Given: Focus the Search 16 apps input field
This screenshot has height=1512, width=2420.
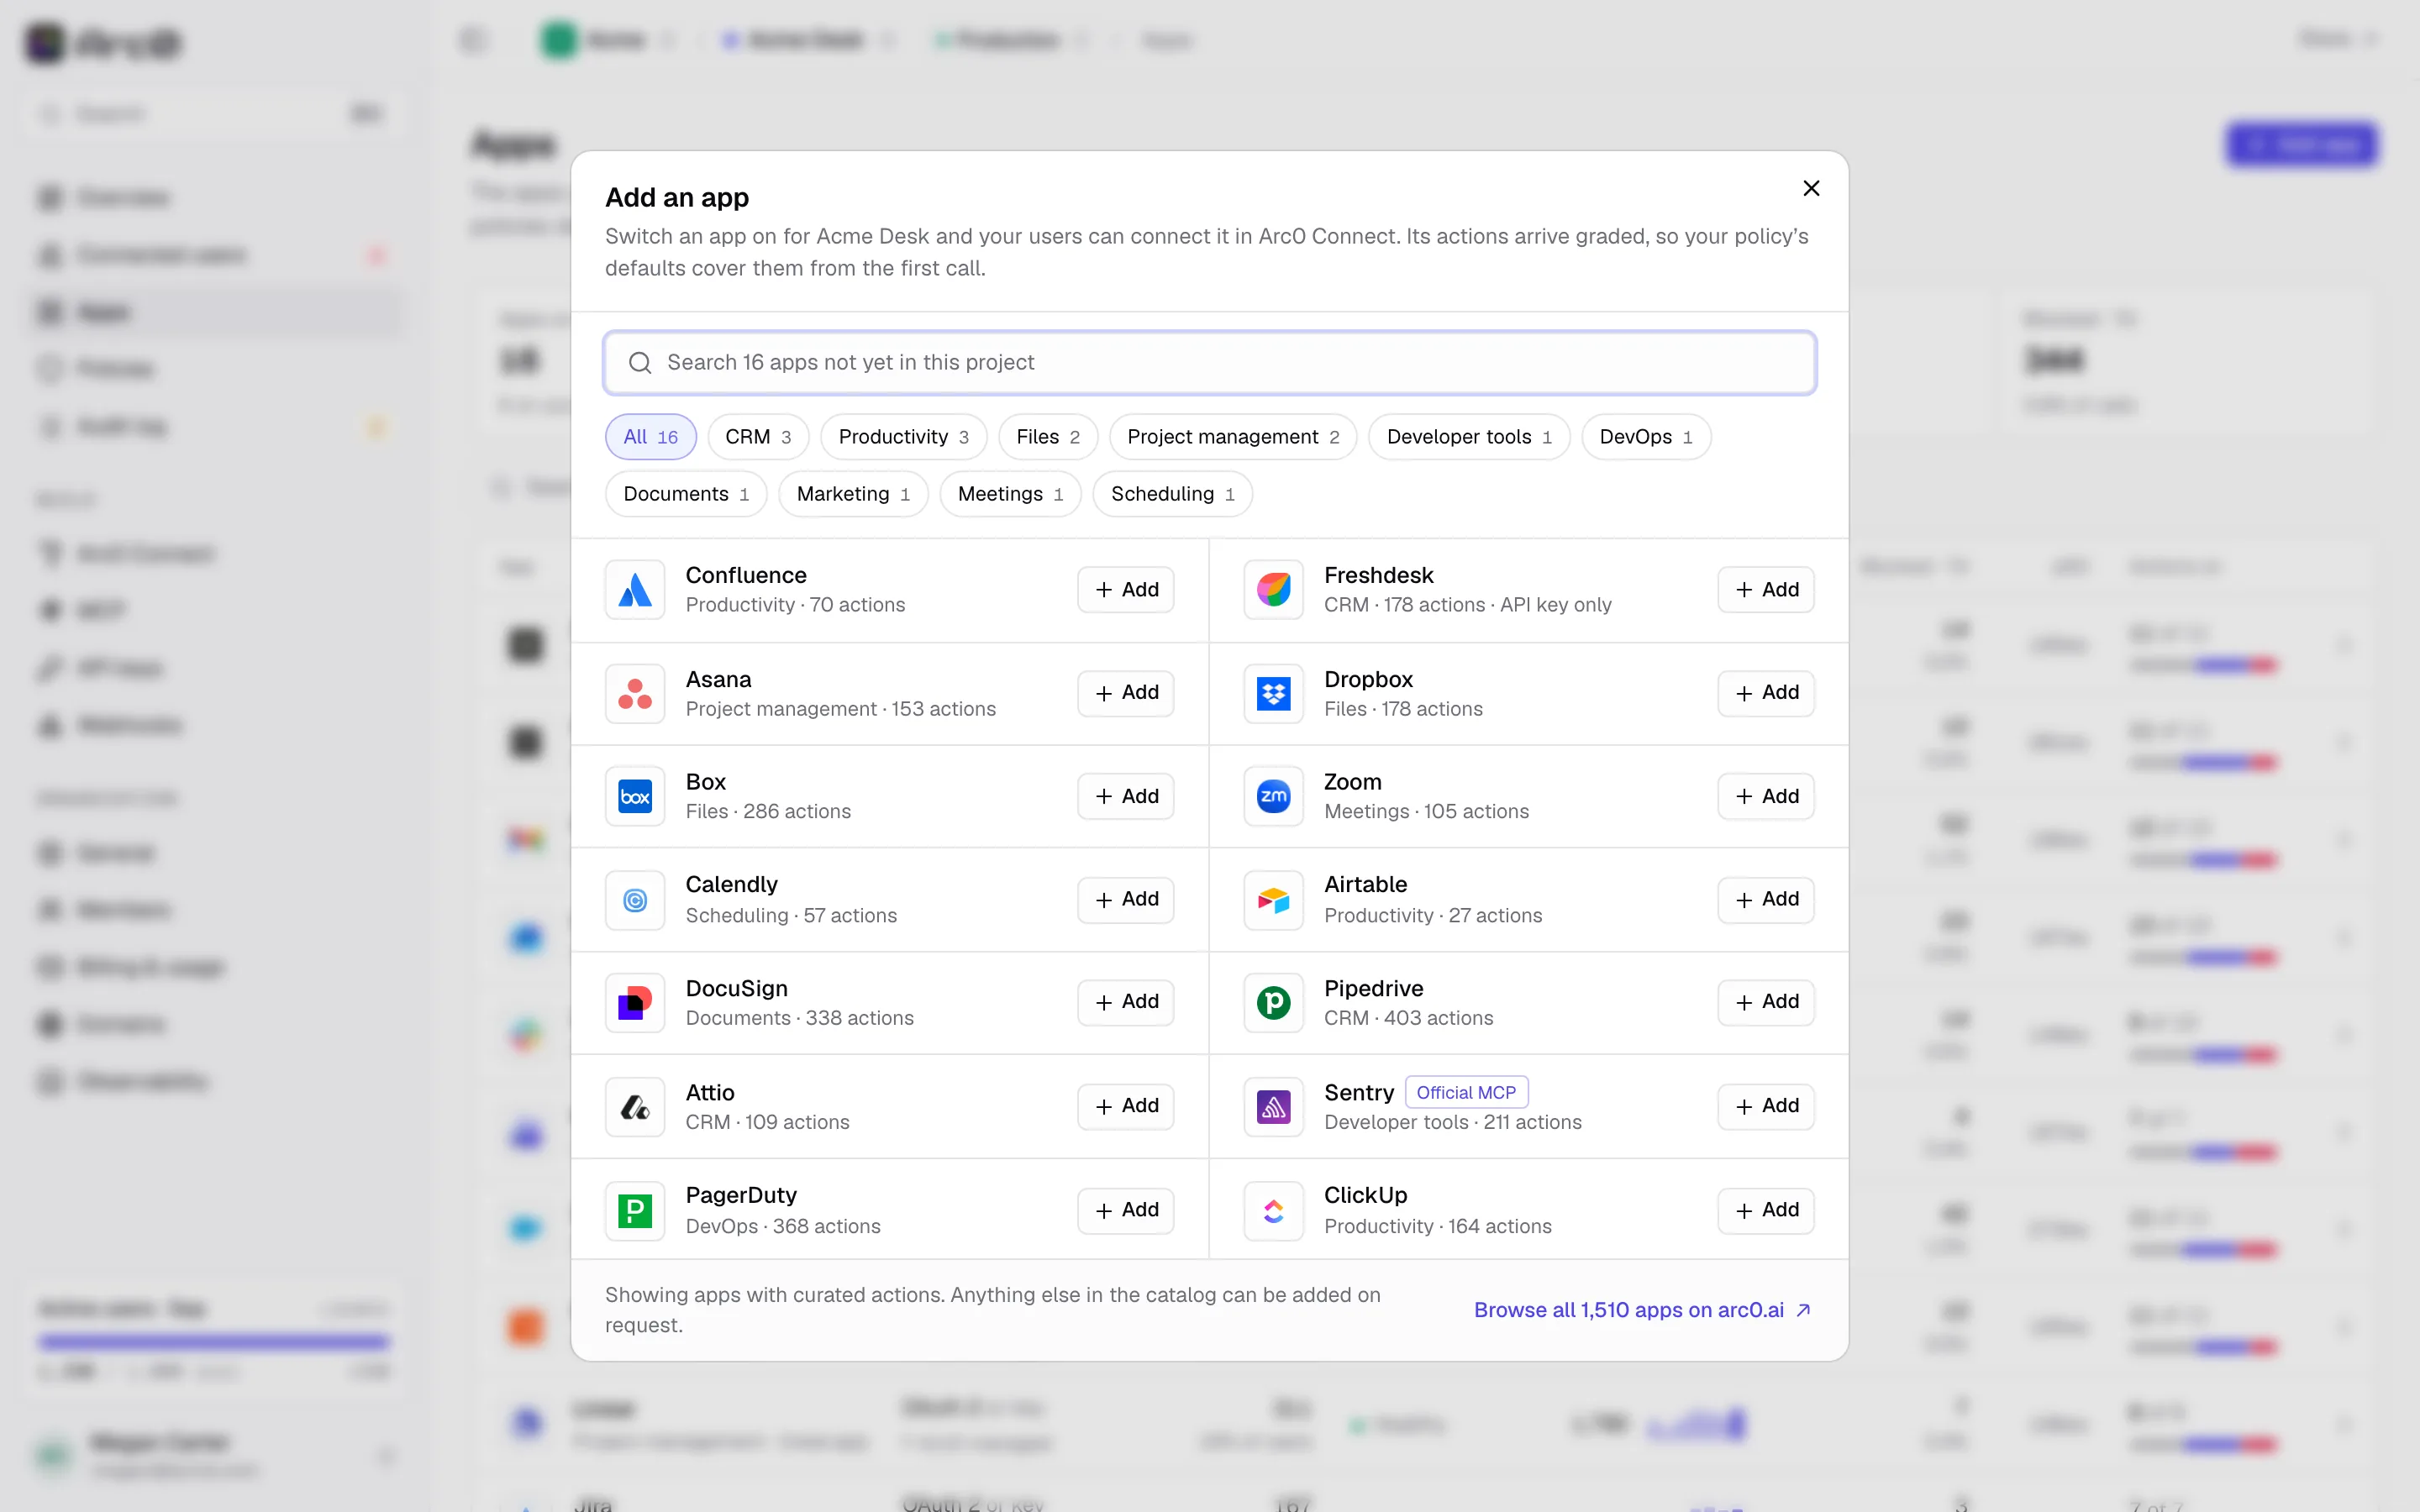Looking at the screenshot, I should pyautogui.click(x=1209, y=362).
